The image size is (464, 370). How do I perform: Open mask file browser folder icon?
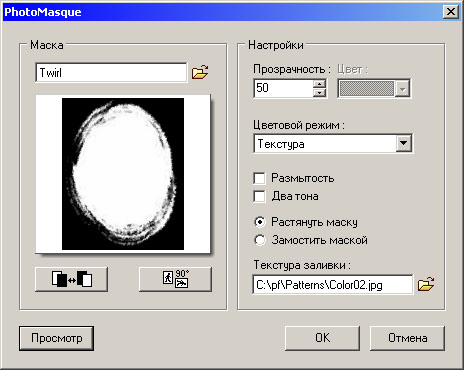[x=200, y=72]
